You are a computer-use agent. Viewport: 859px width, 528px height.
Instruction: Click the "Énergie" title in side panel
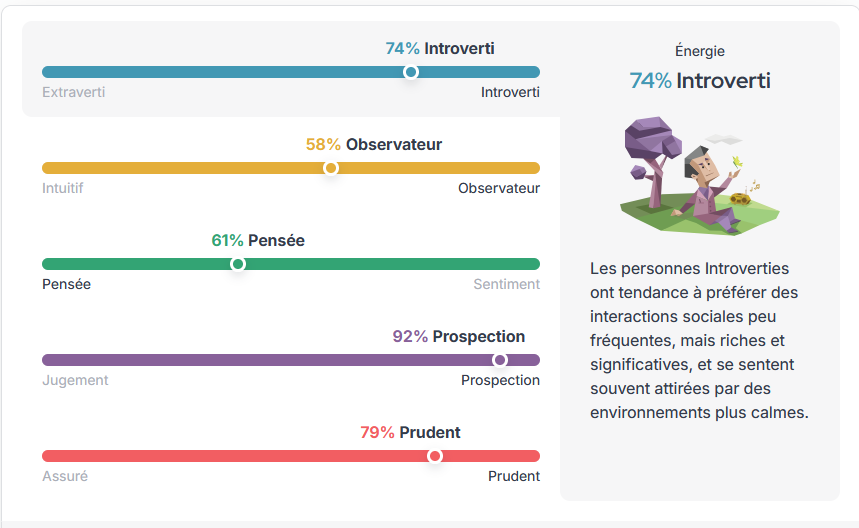700,51
